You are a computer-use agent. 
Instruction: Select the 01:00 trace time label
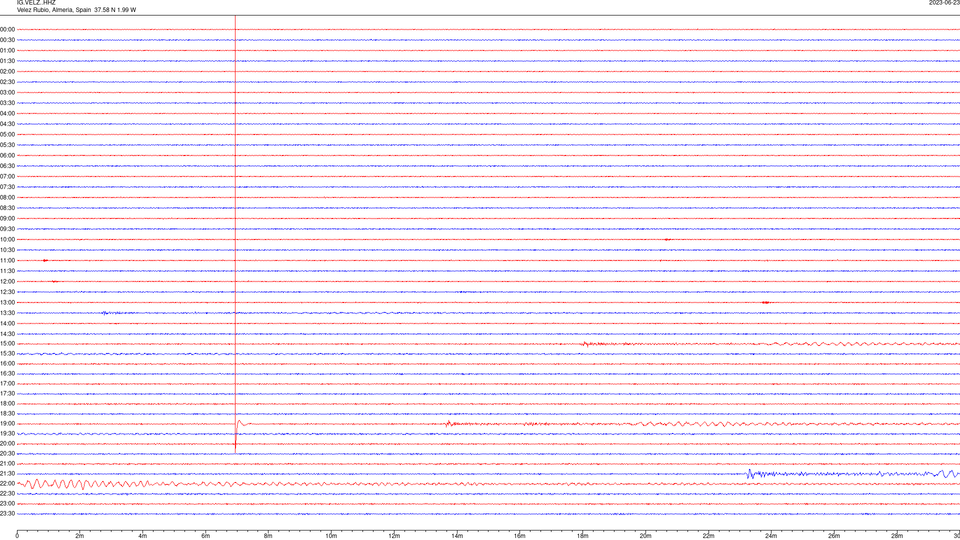pyautogui.click(x=7, y=51)
